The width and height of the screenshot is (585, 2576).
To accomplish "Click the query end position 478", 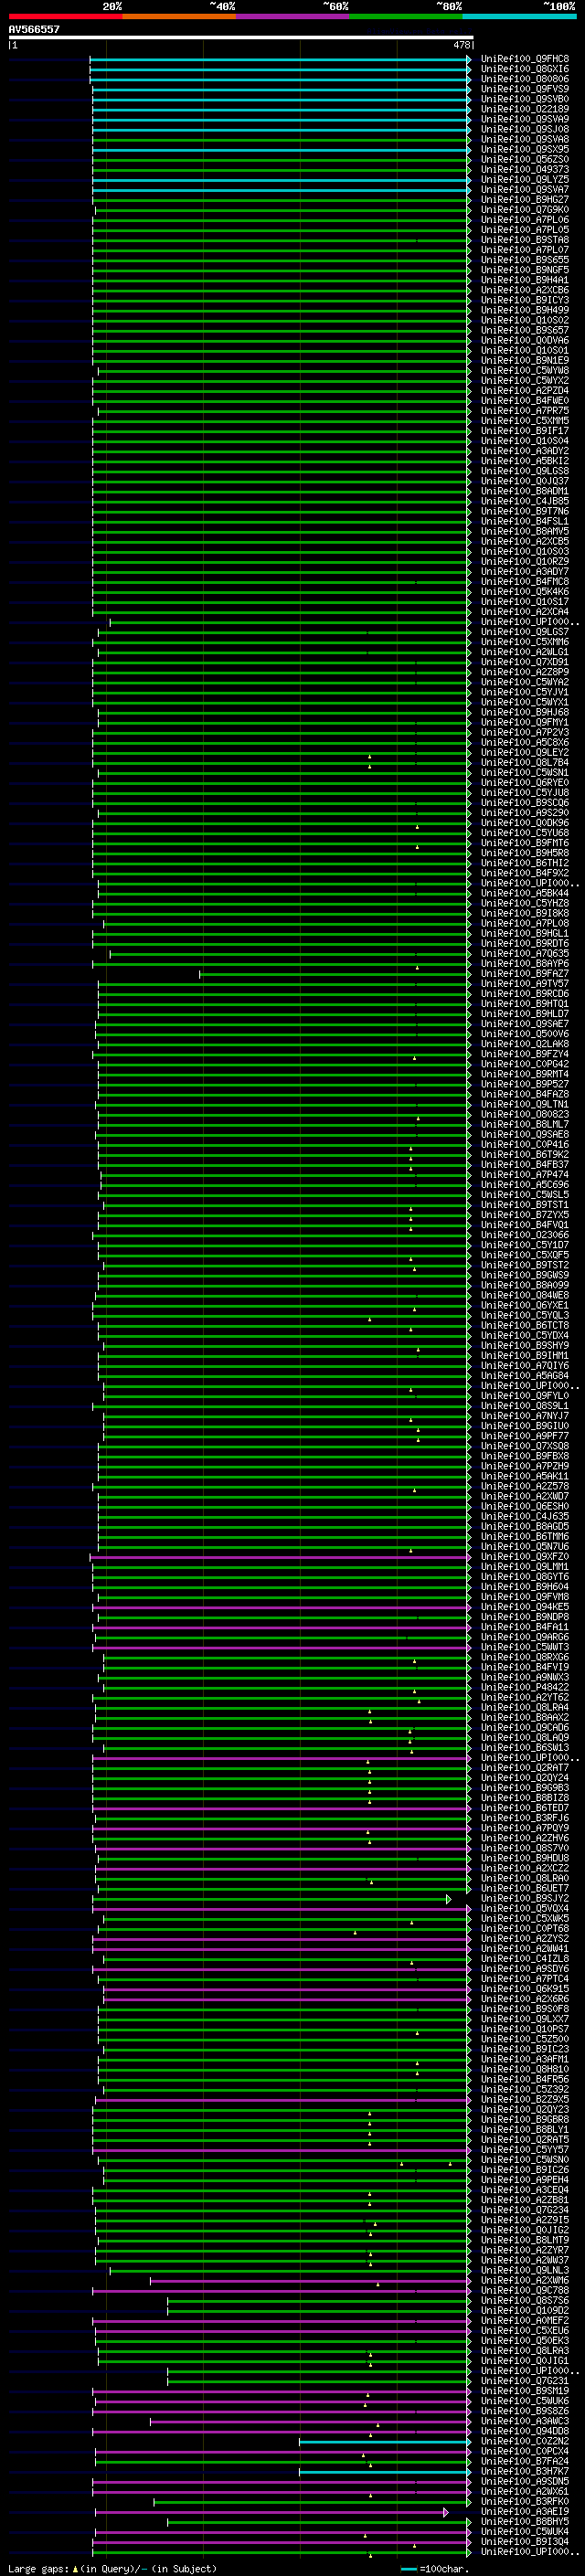I will point(462,45).
